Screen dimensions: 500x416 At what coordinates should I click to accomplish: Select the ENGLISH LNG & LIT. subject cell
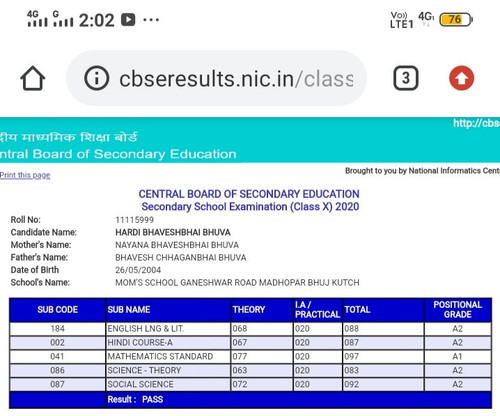(x=168, y=329)
